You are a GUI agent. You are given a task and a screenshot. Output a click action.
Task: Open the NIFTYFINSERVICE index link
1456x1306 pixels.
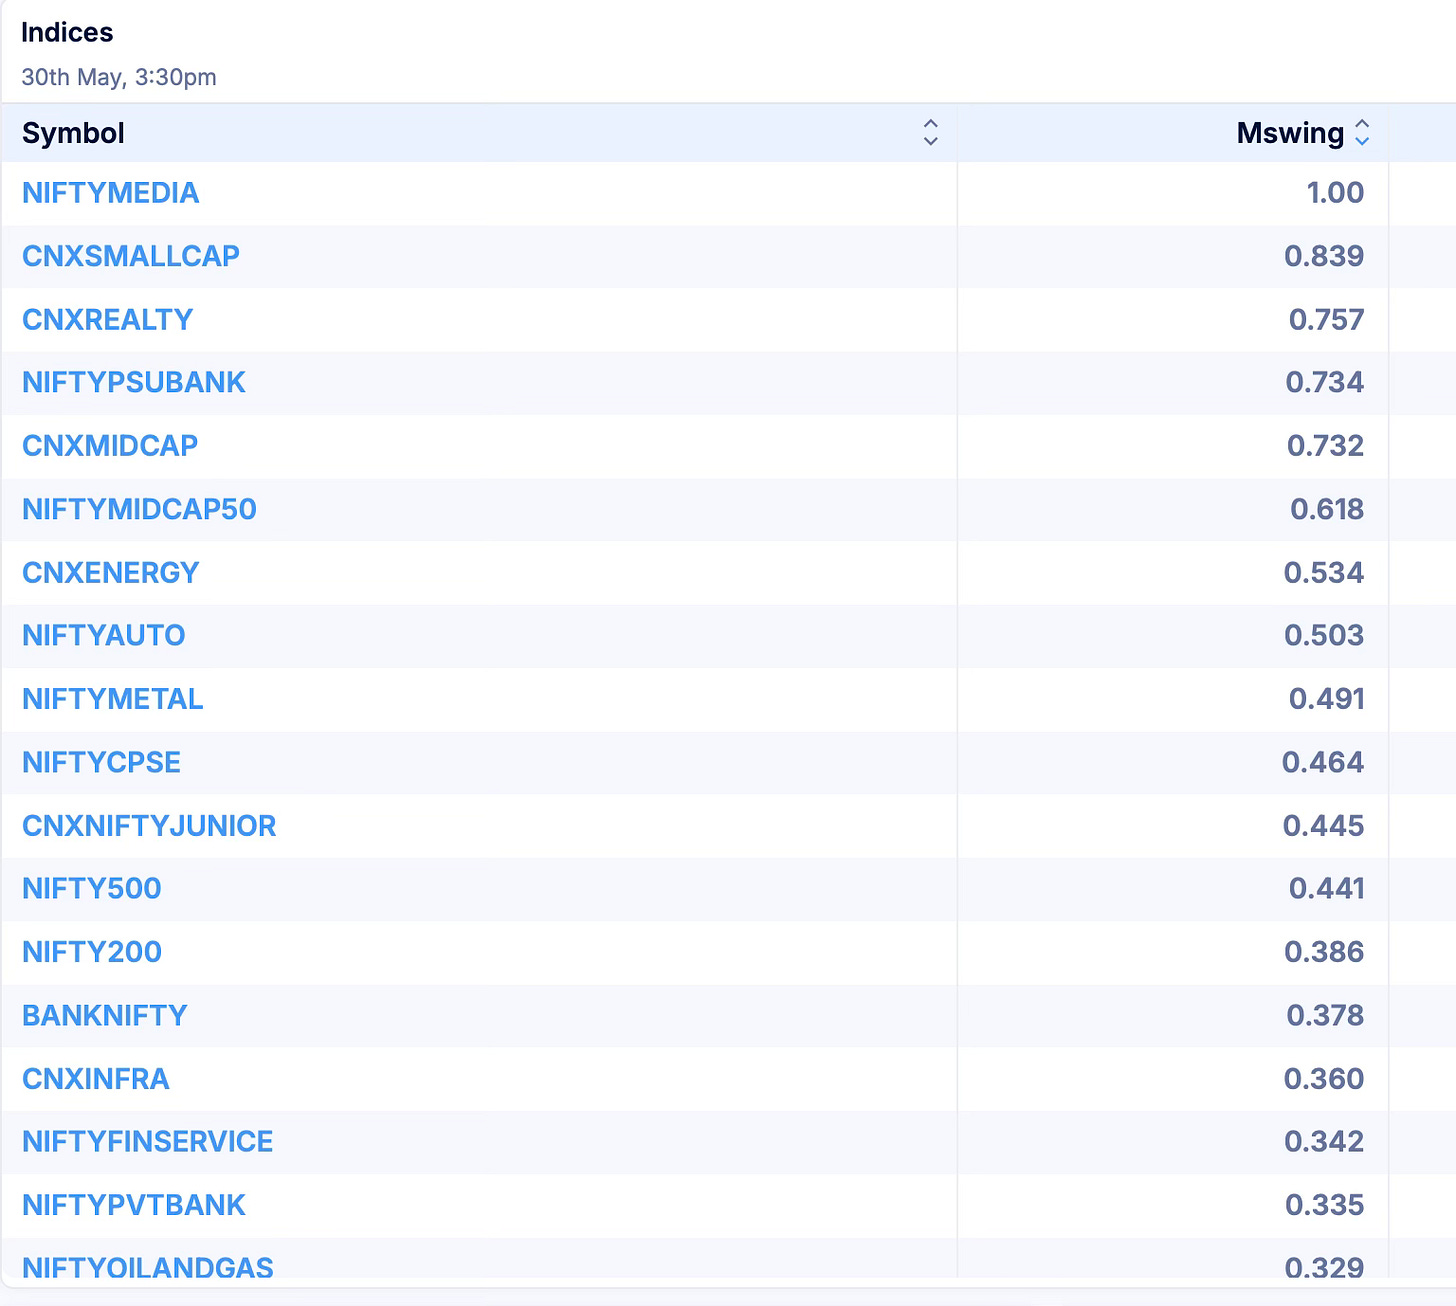pos(148,1141)
